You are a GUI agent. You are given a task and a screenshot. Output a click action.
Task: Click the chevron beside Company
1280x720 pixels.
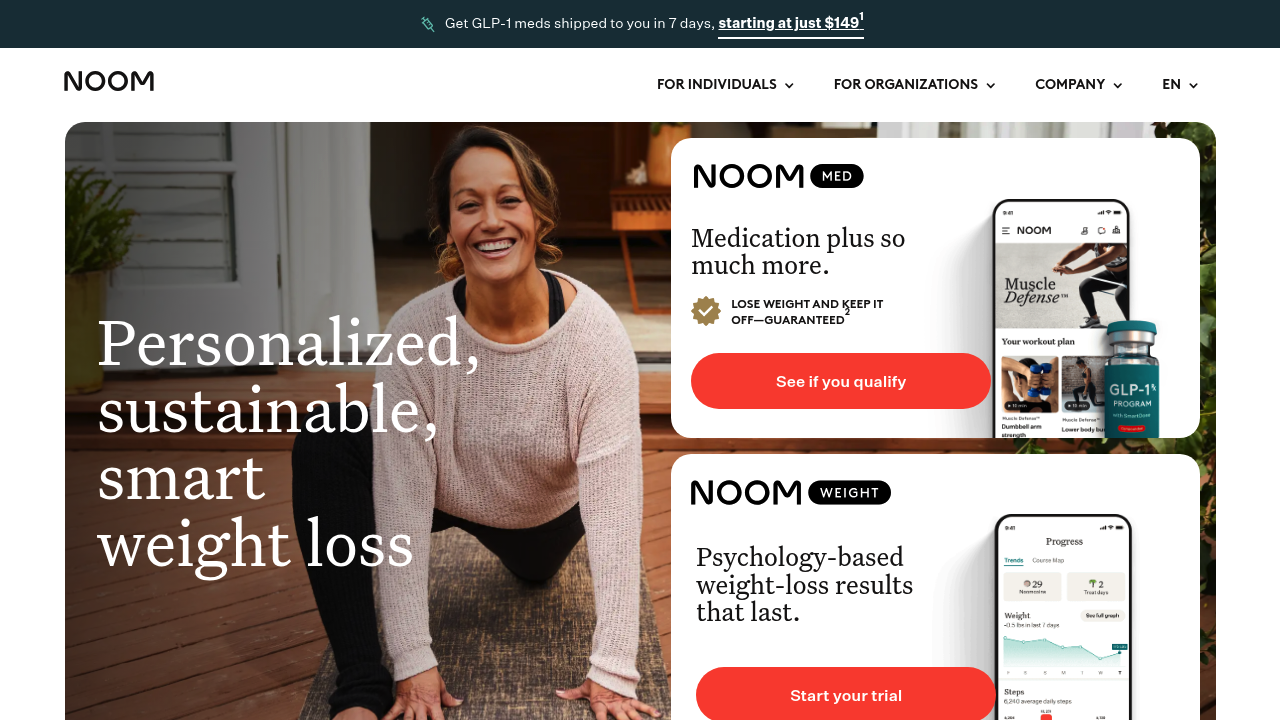click(1117, 85)
